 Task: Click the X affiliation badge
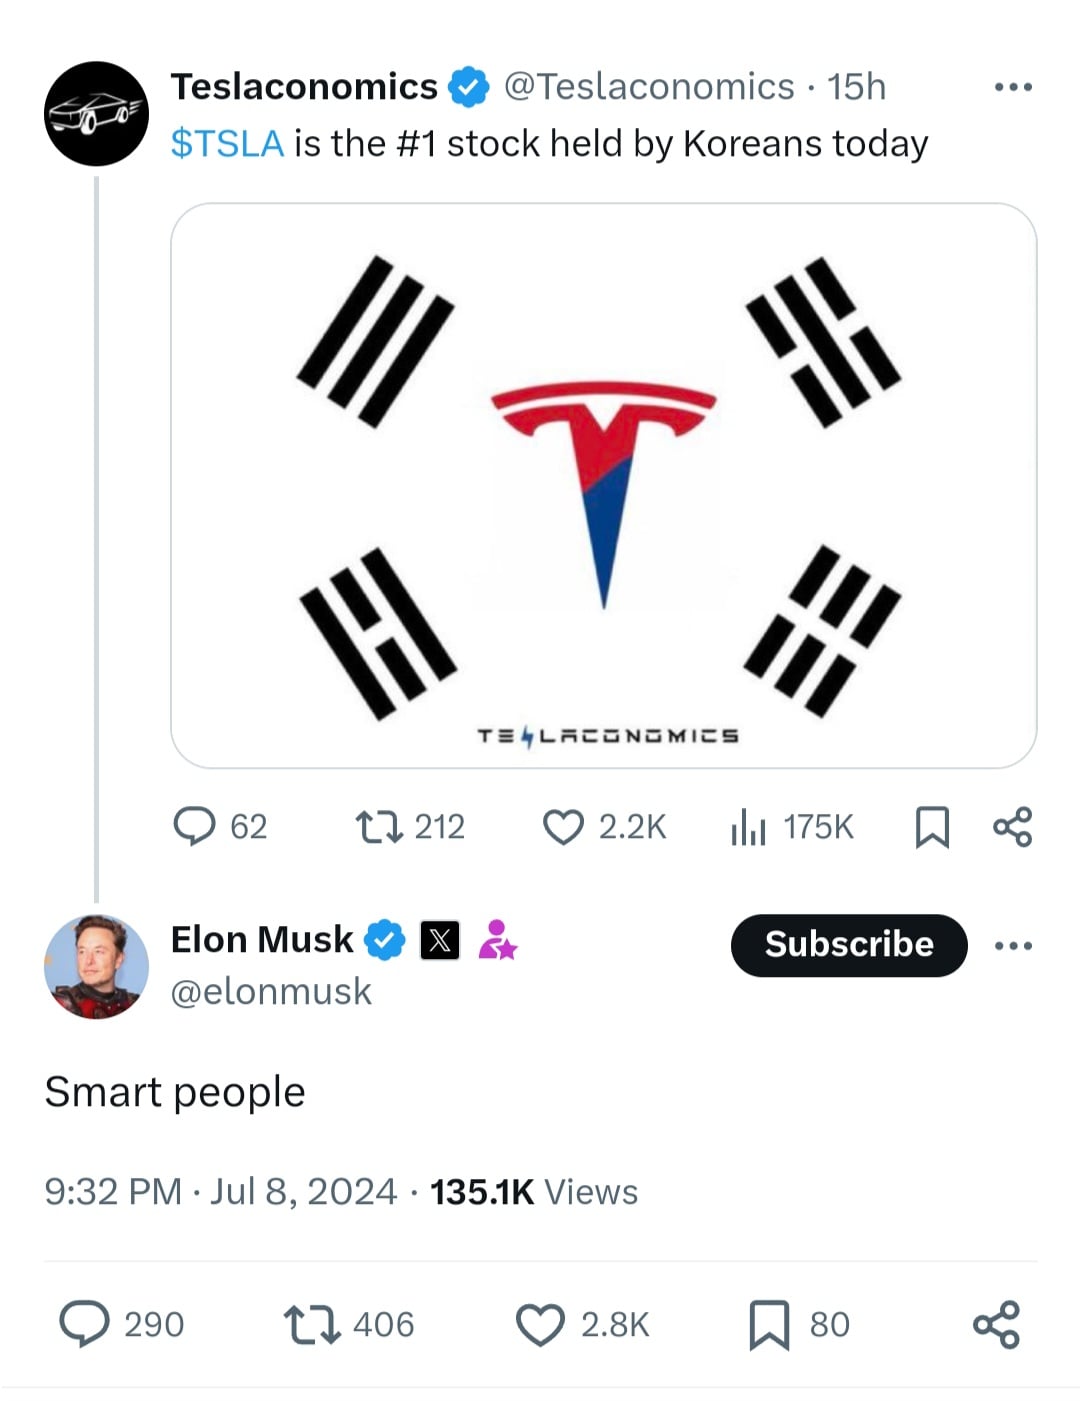coord(440,940)
